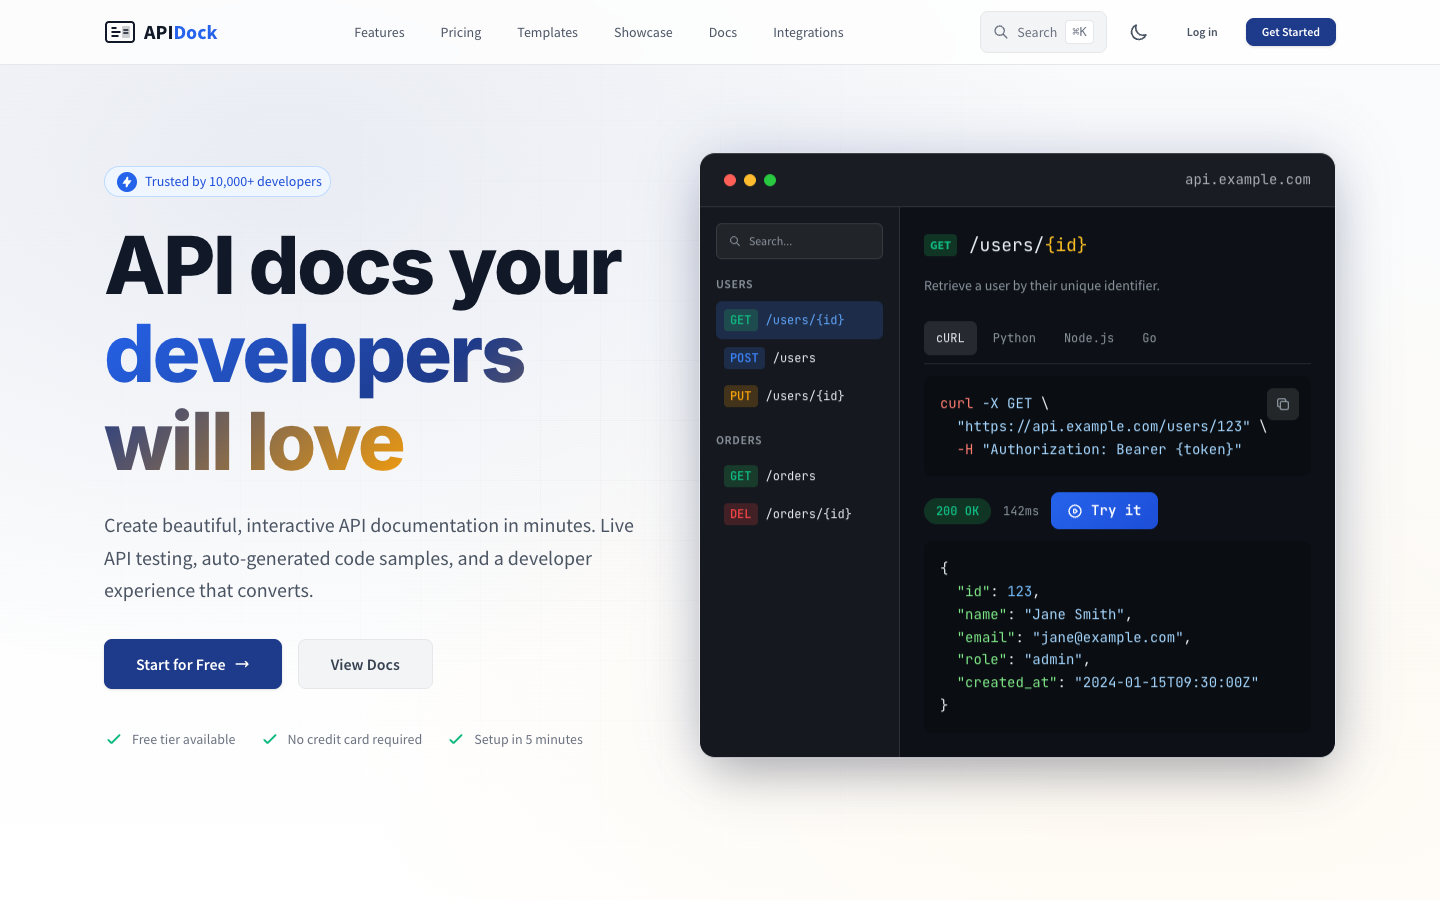Open the View Docs button
1440x900 pixels.
click(x=365, y=664)
